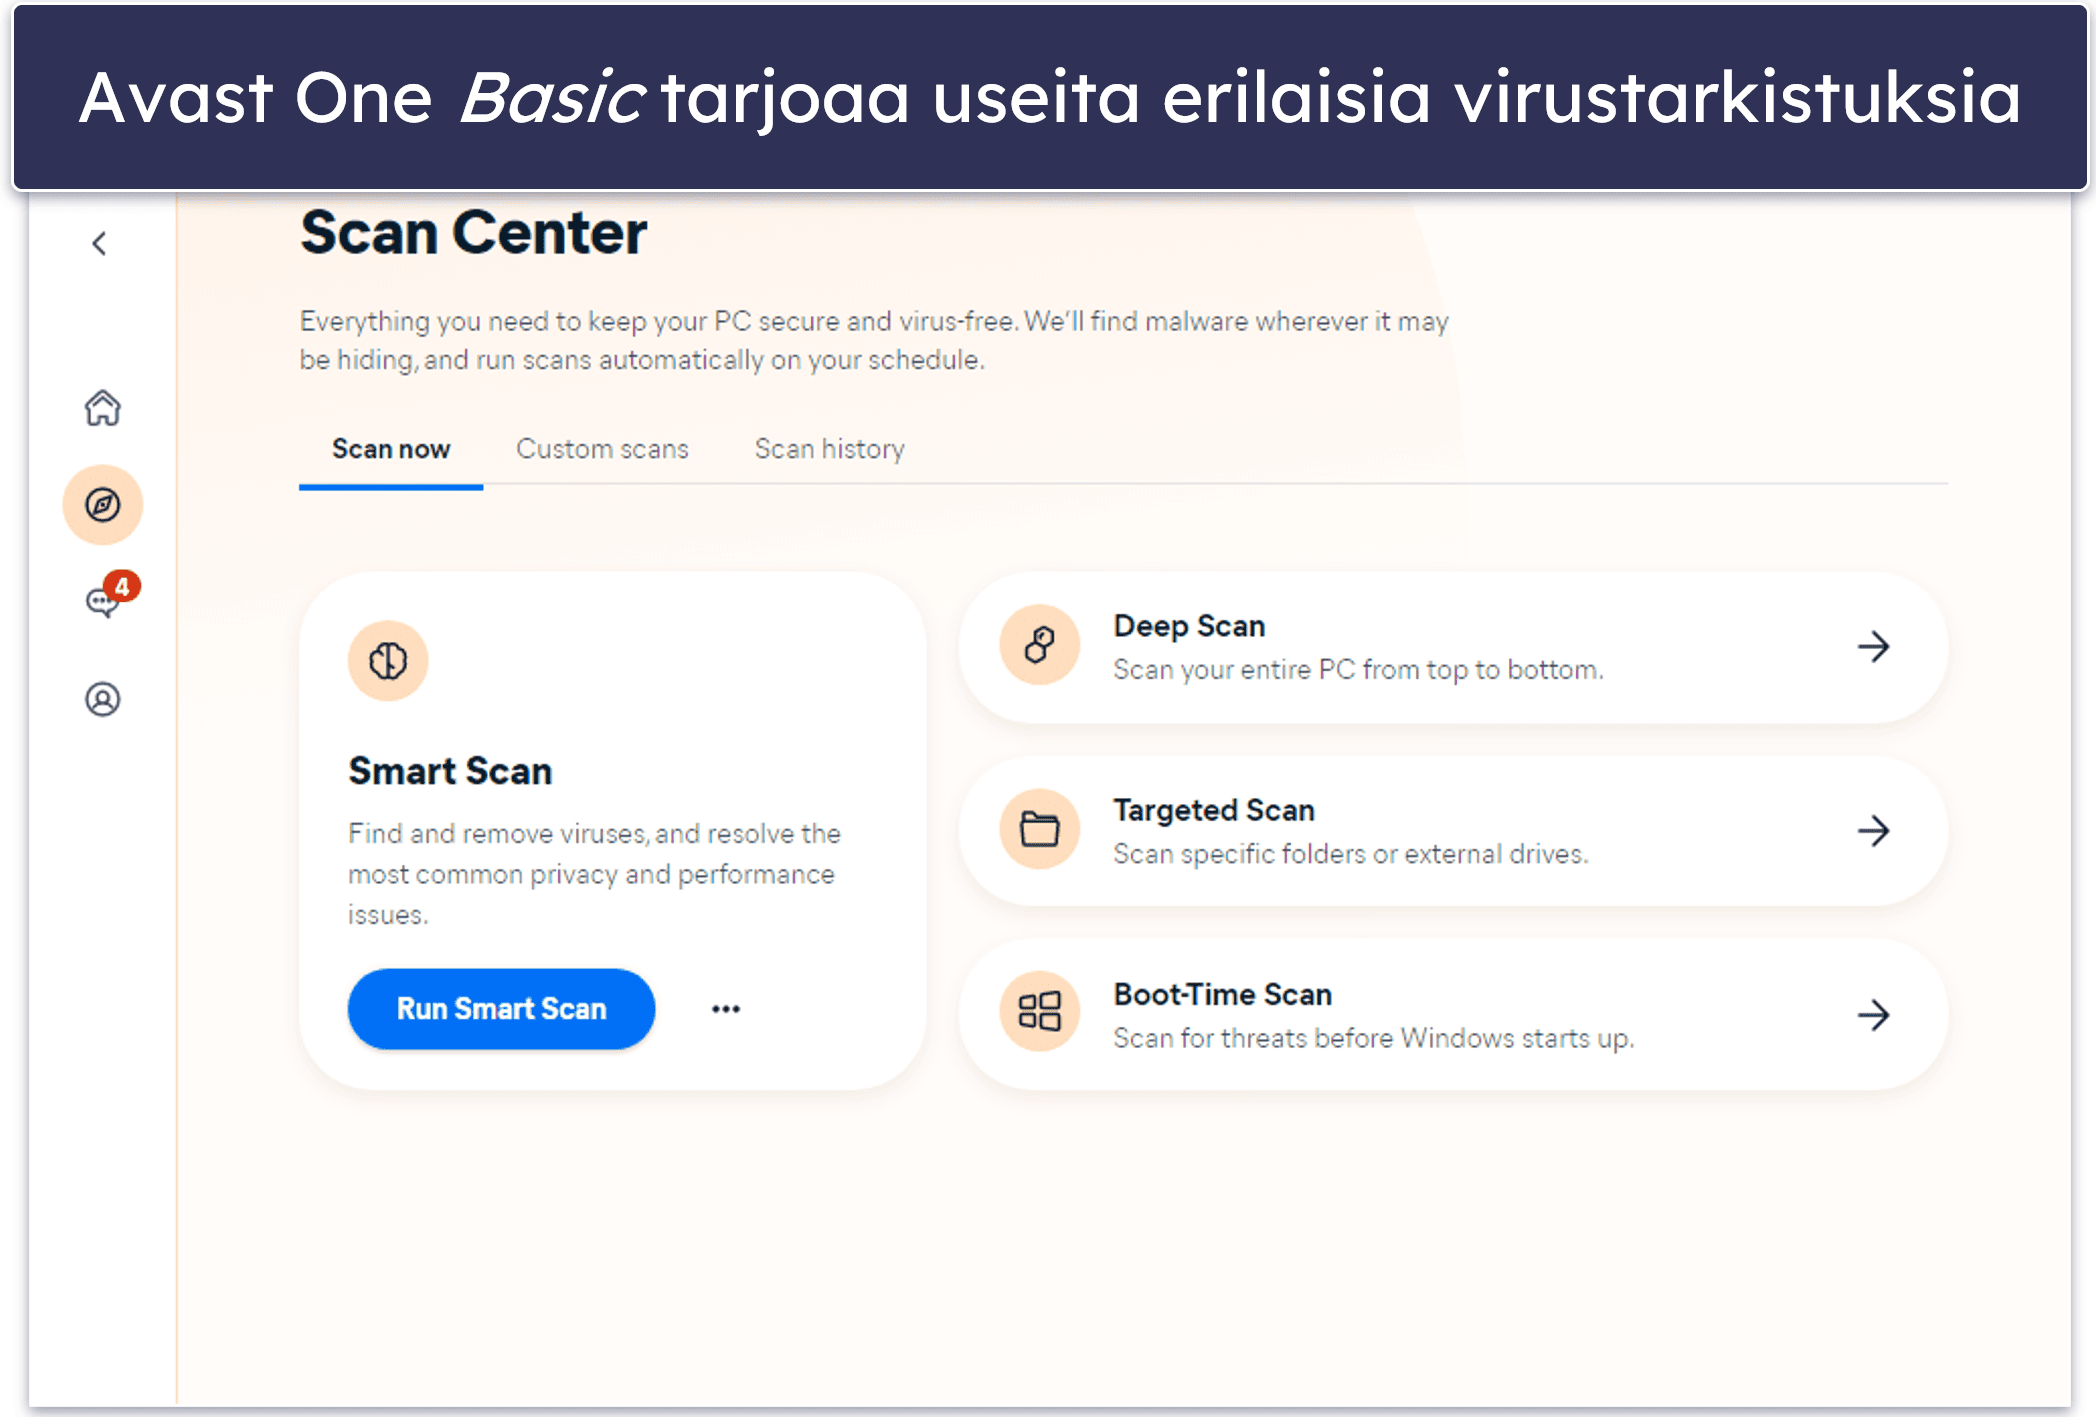Select the Explore compass icon
The image size is (2096, 1417).
click(103, 505)
